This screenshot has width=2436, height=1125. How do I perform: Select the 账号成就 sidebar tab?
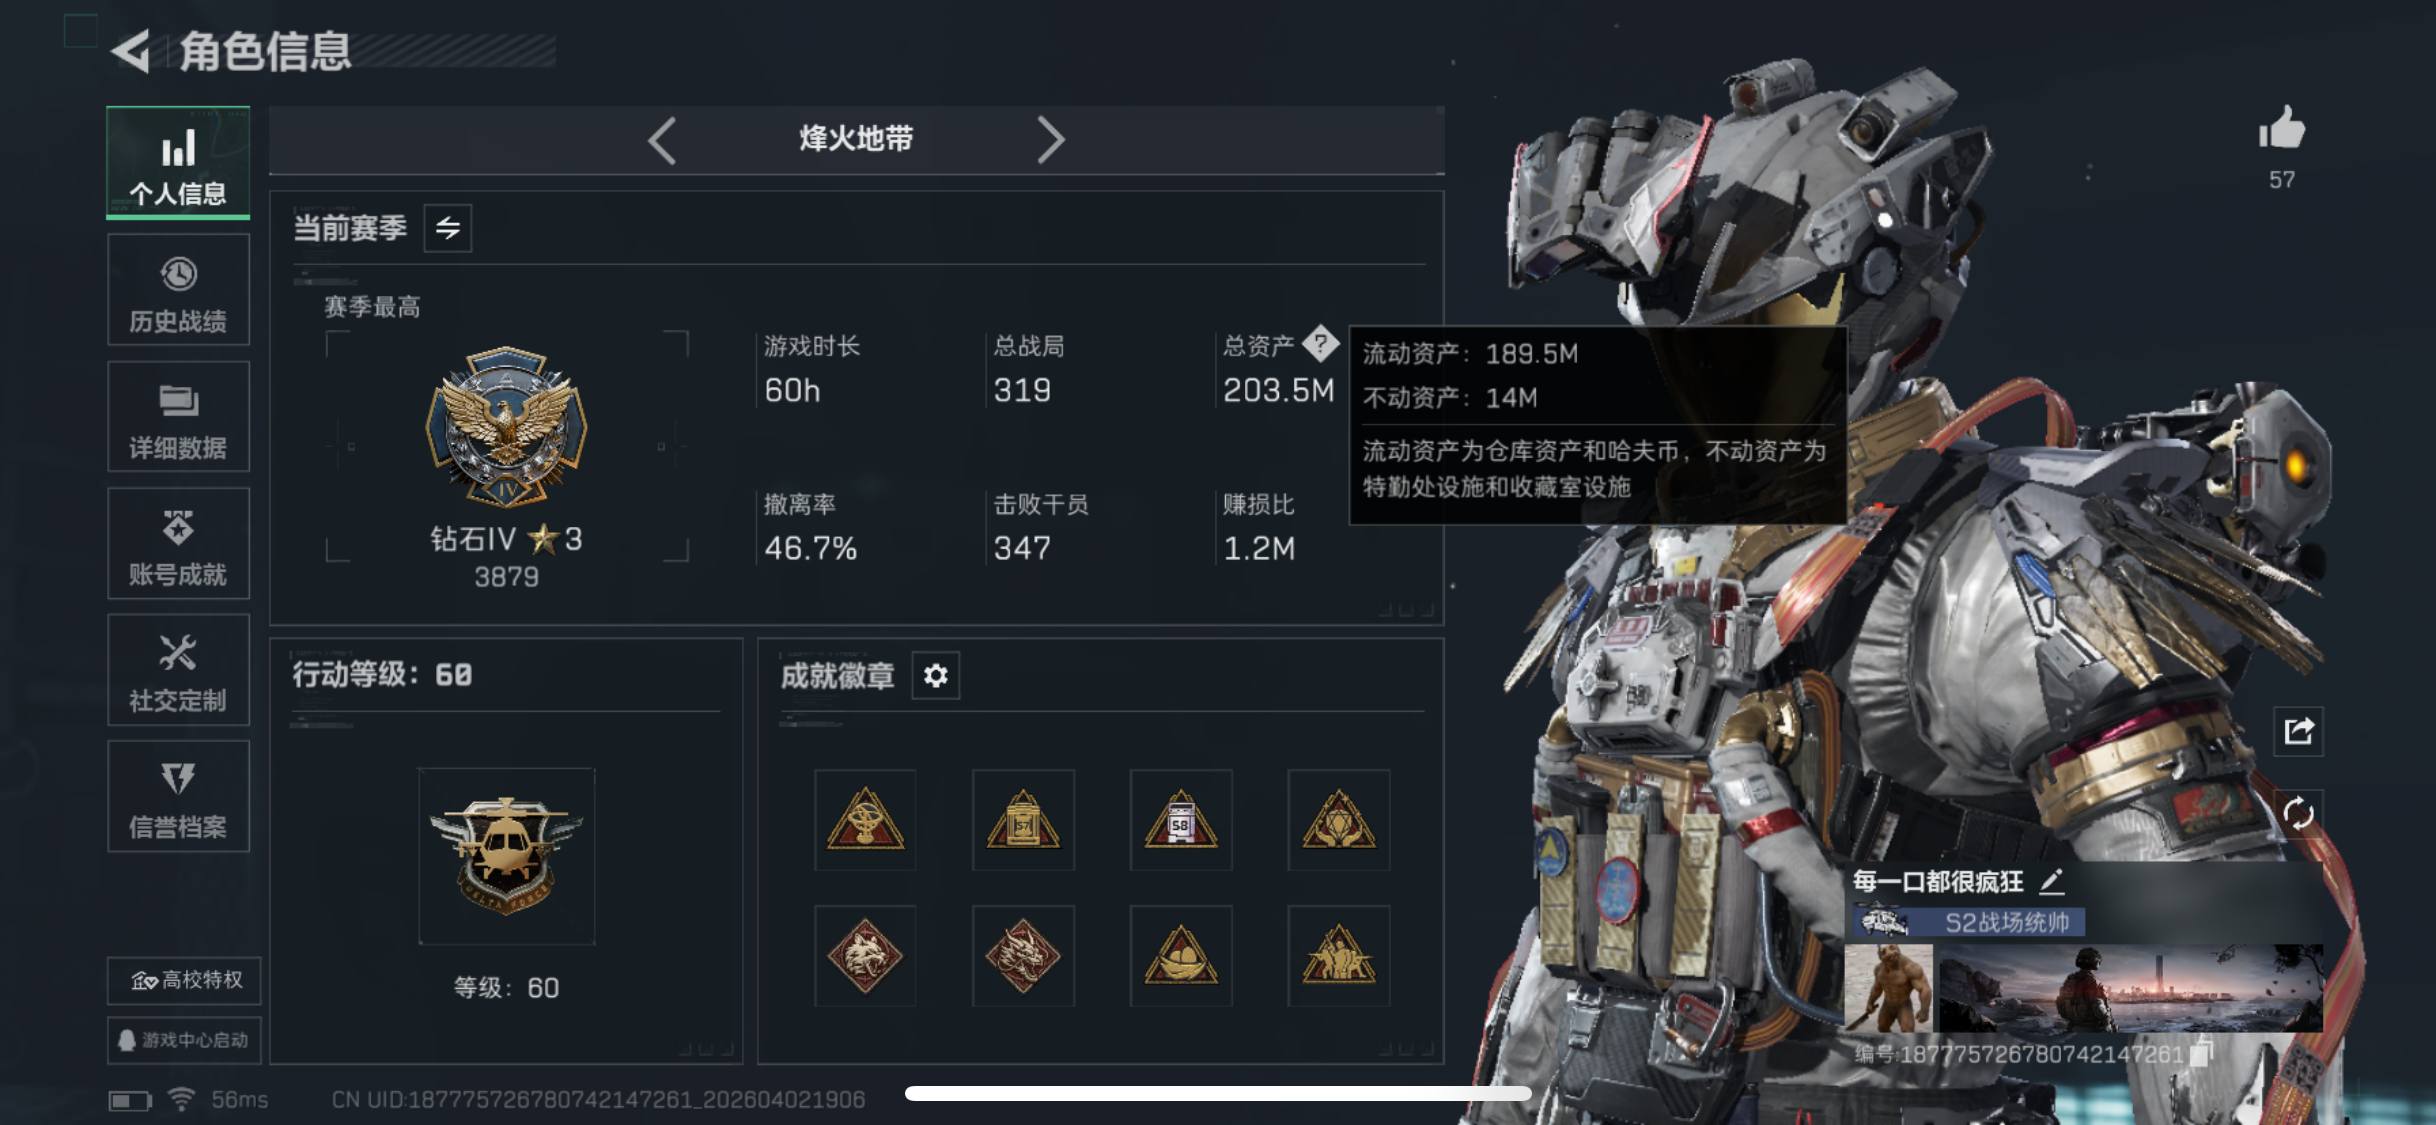178,543
